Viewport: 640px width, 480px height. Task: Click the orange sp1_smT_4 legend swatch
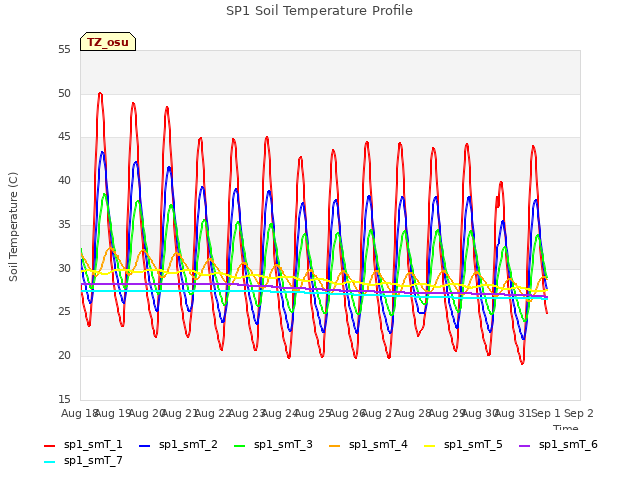point(334,446)
